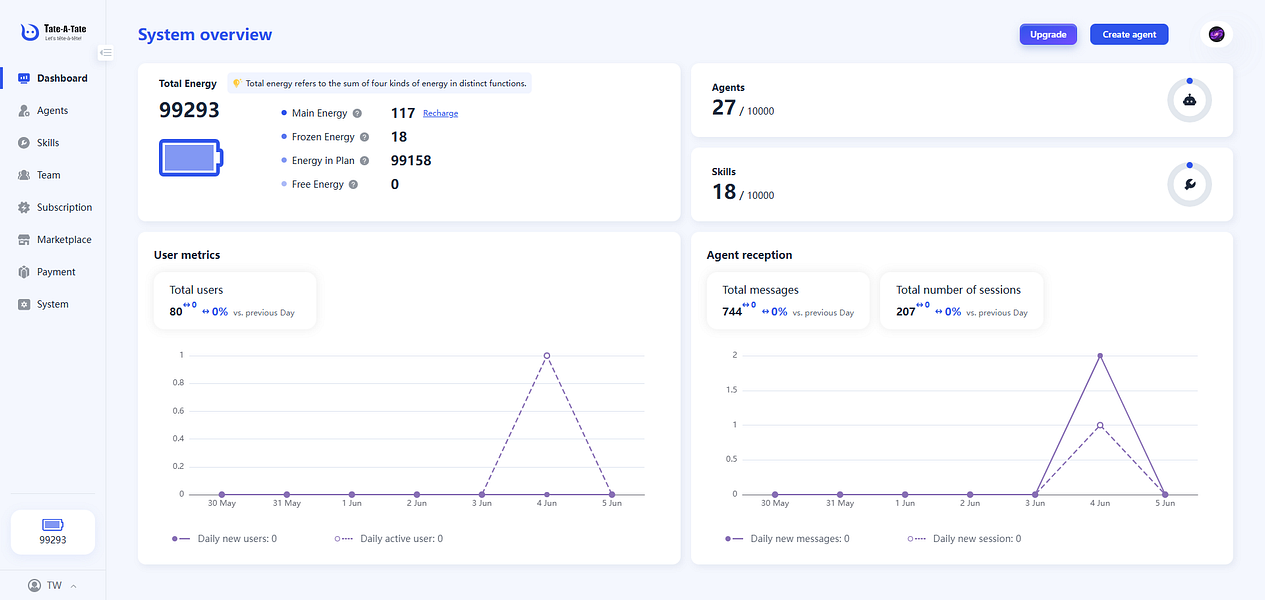
Task: Toggle Daily active user legend series
Action: tap(389, 539)
